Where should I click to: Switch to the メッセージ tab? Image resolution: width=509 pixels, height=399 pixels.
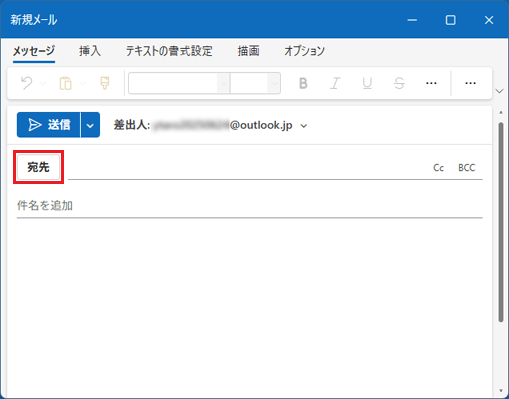coord(34,51)
